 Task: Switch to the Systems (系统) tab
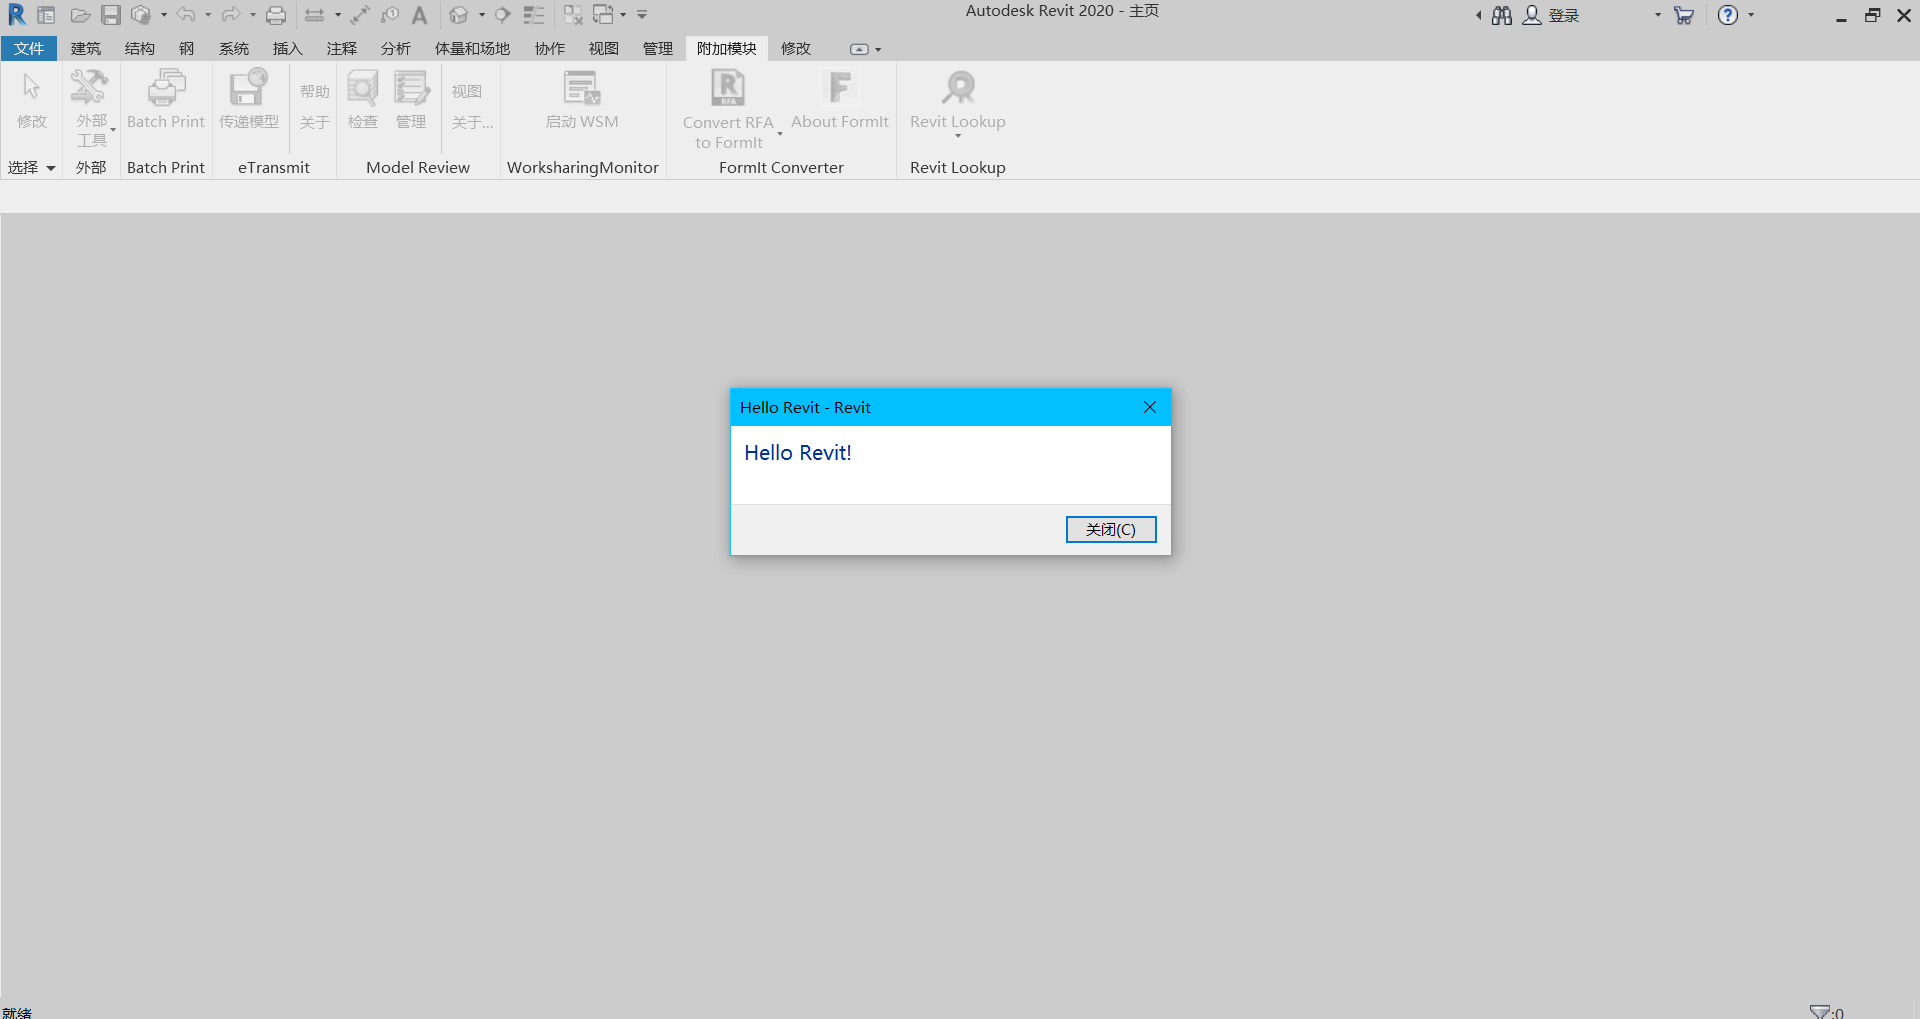234,48
